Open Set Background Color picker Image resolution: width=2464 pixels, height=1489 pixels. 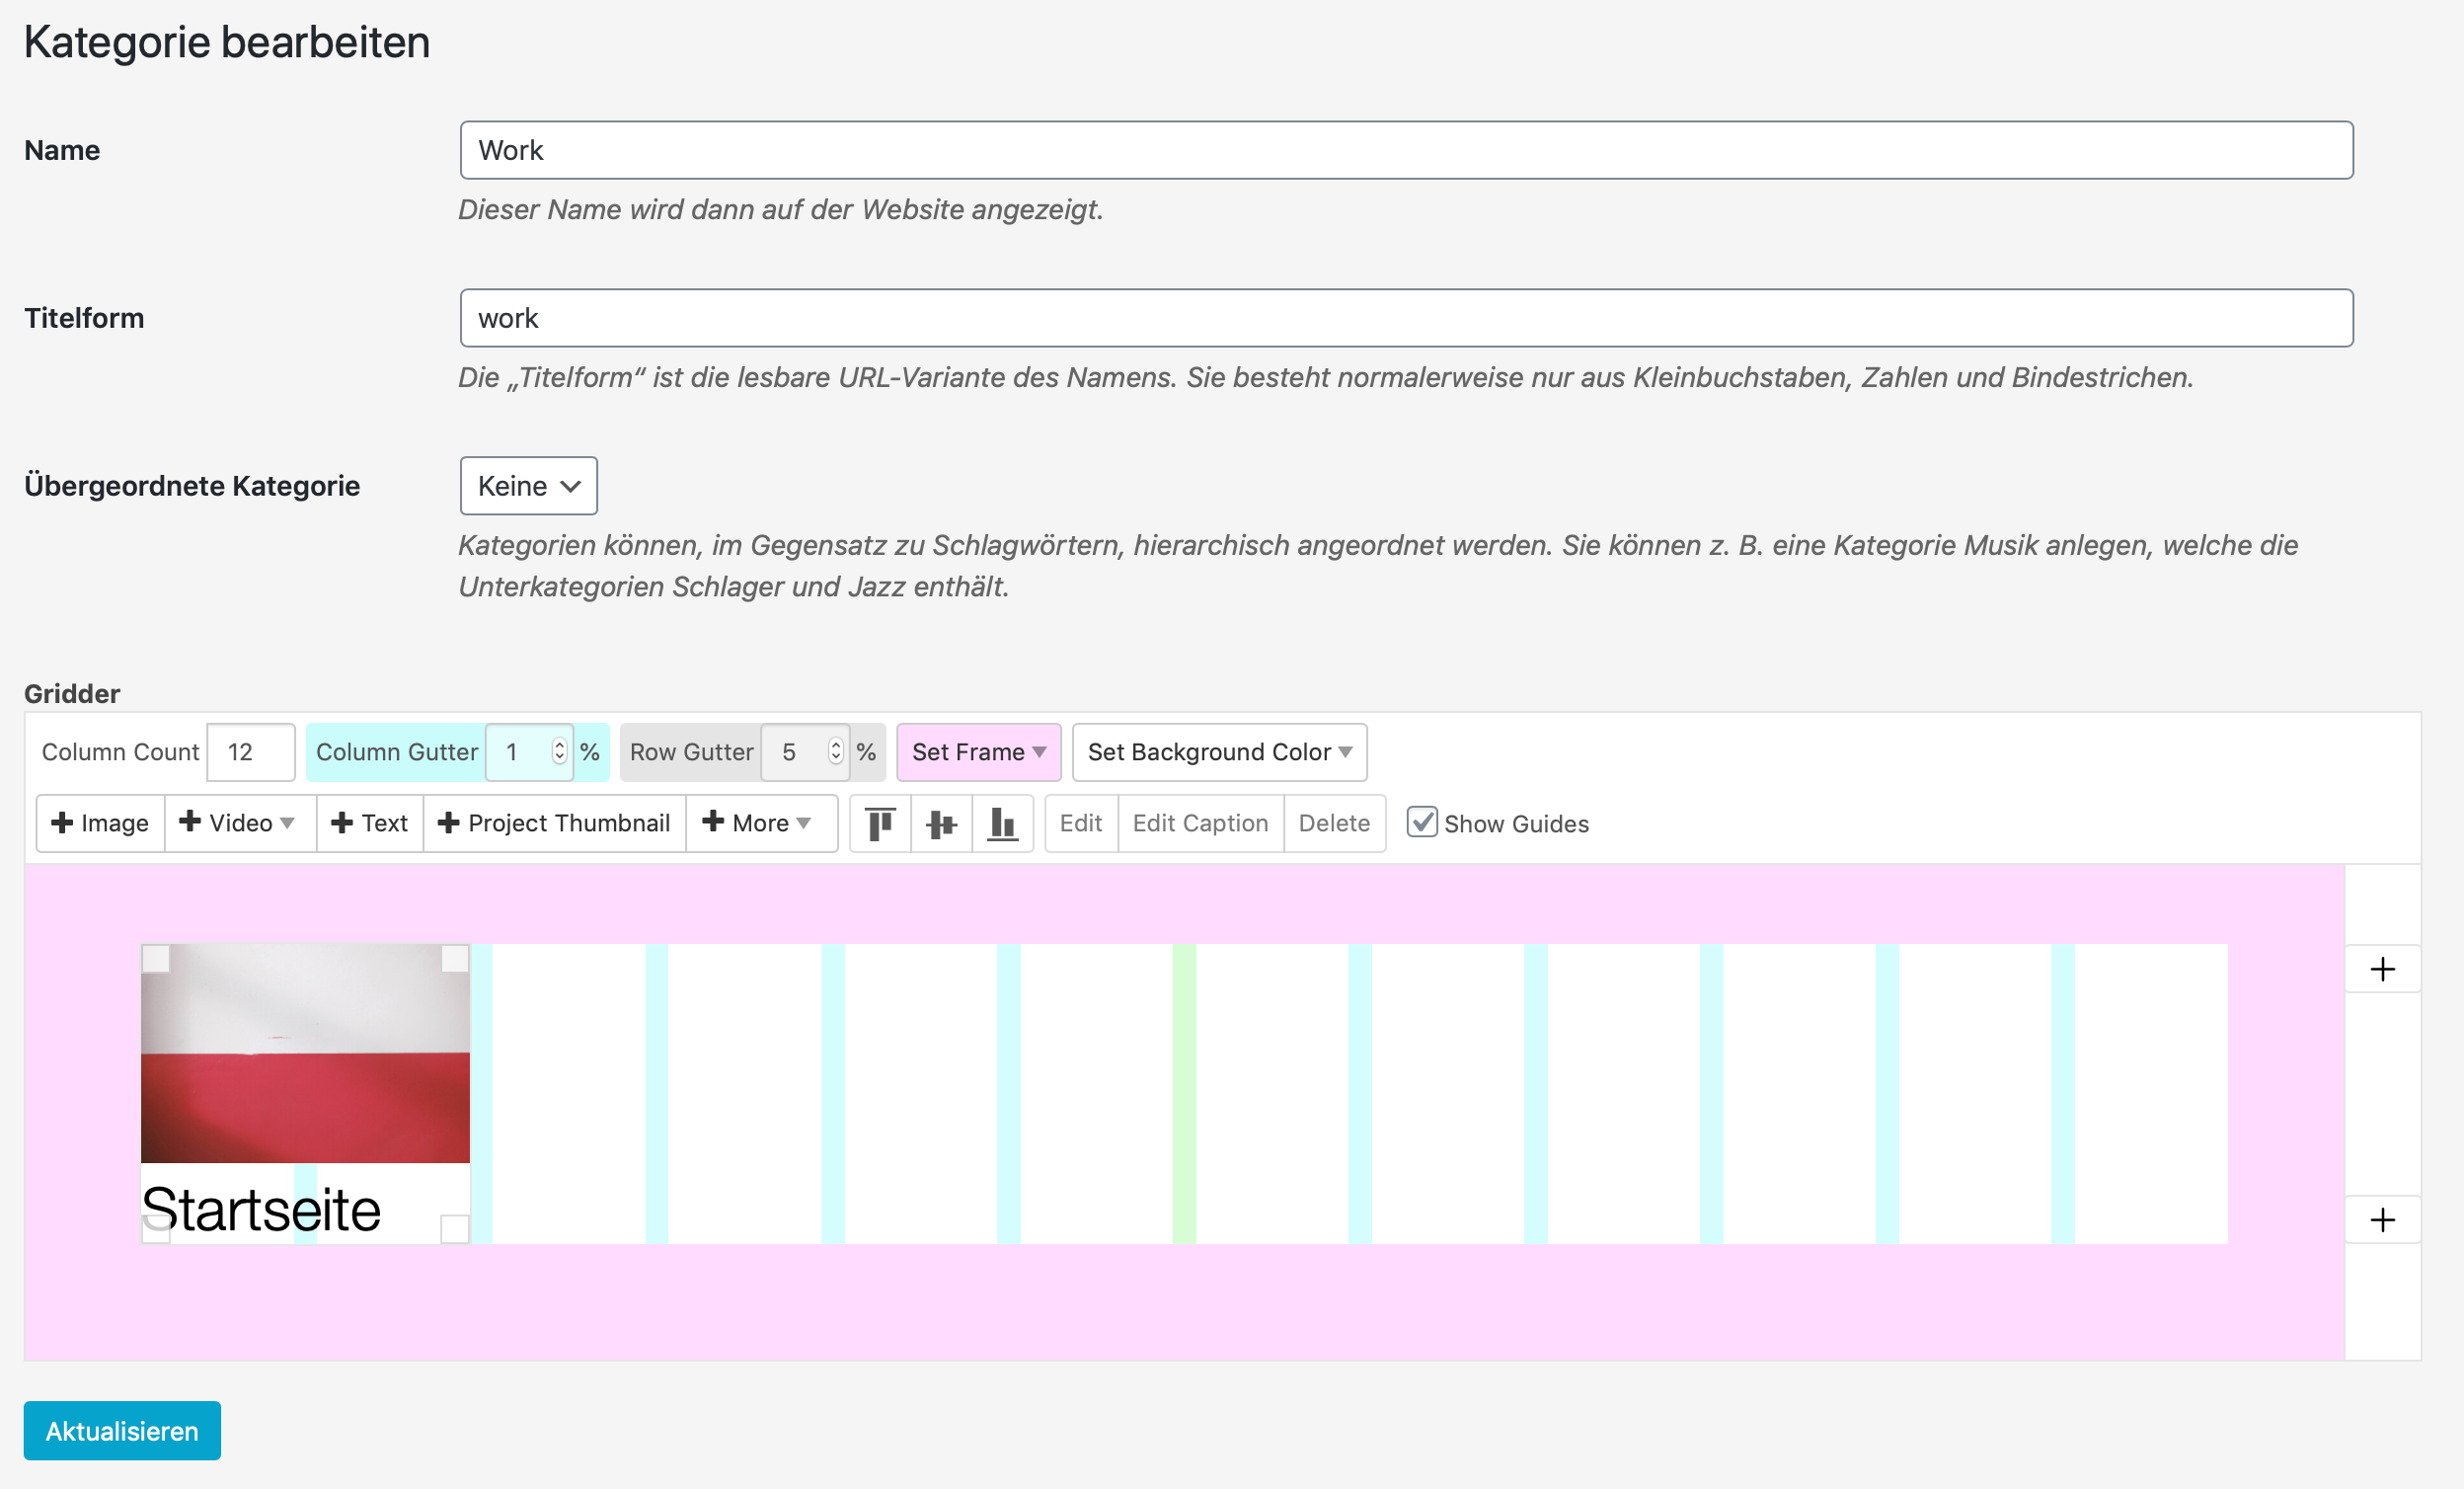1218,752
